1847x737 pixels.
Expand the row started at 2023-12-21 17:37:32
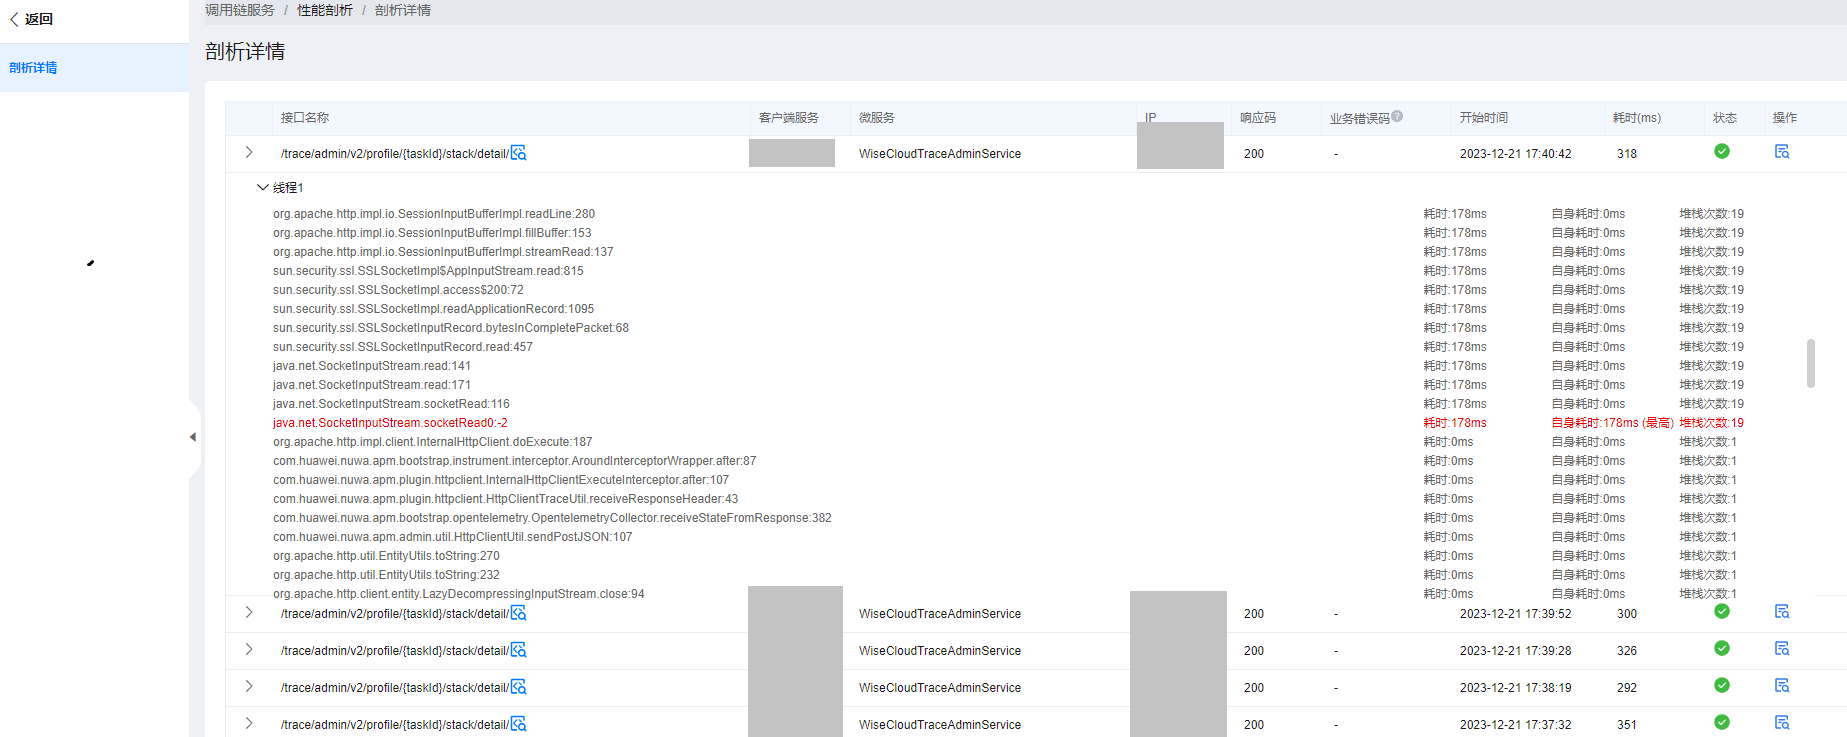click(249, 724)
